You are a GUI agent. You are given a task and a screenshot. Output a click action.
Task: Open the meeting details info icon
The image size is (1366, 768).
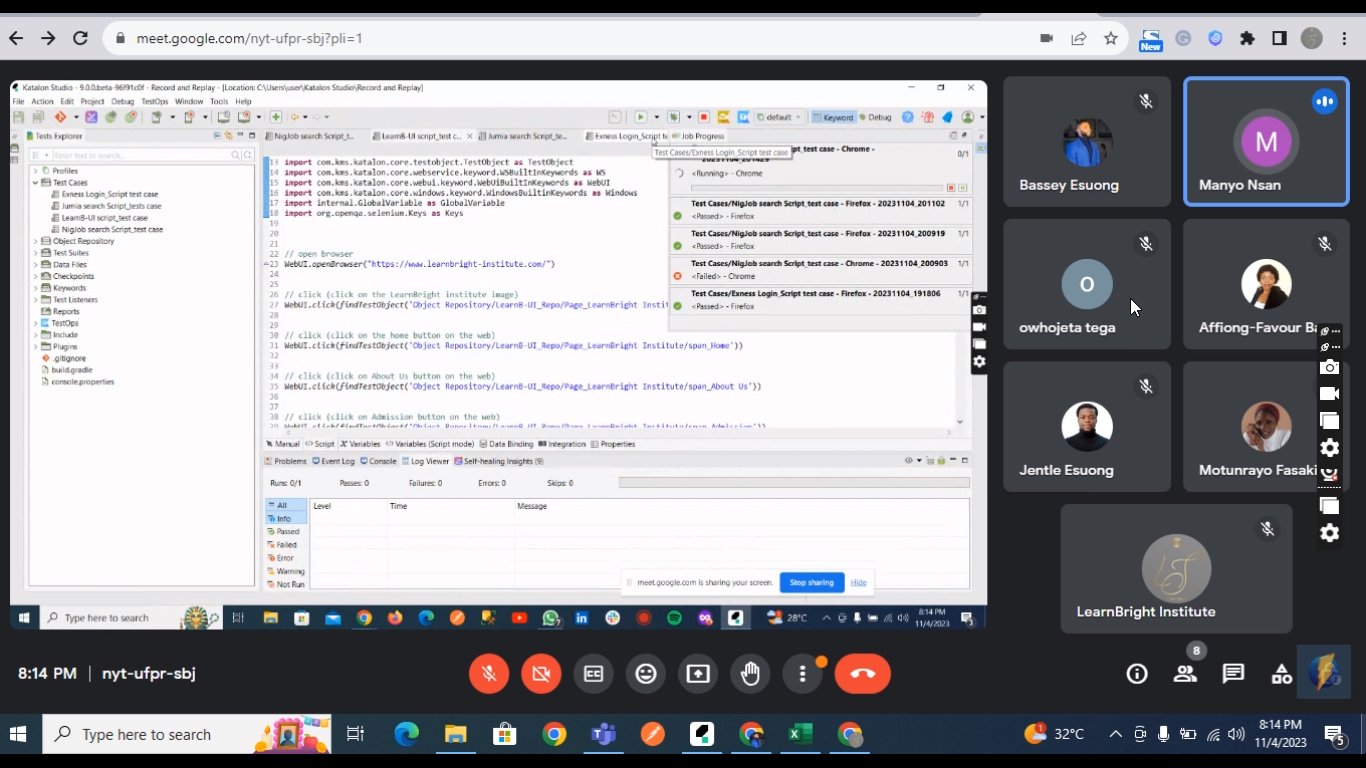pyautogui.click(x=1137, y=674)
